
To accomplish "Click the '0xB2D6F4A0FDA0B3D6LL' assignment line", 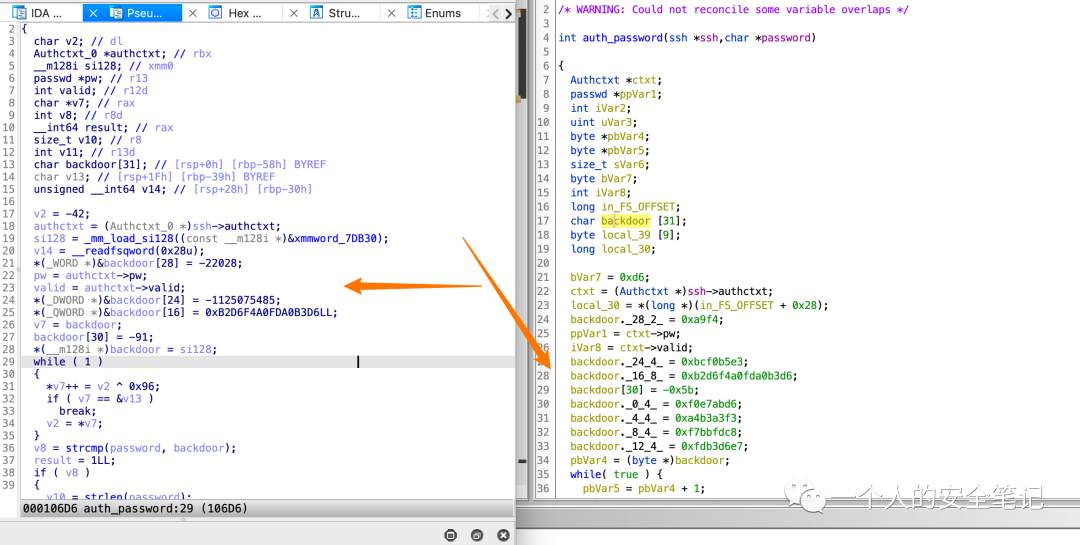I will tap(186, 313).
